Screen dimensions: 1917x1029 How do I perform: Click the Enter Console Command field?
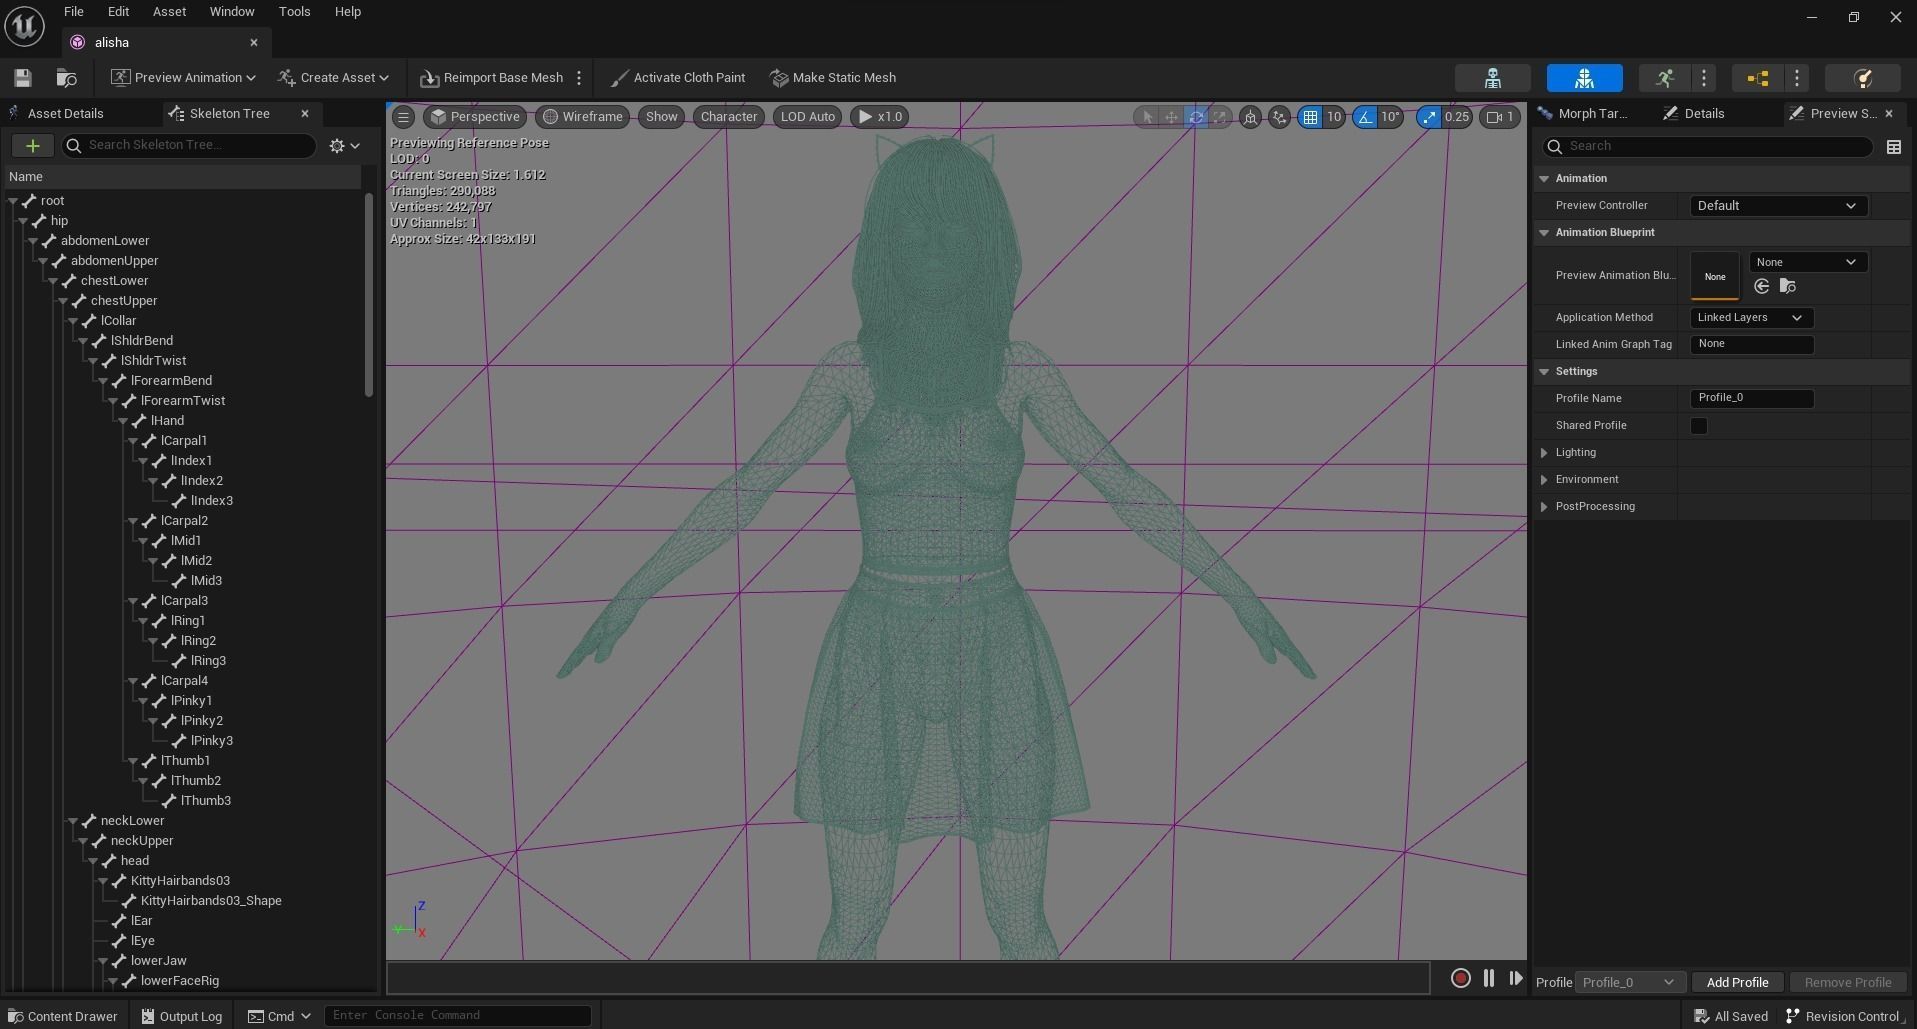458,1016
